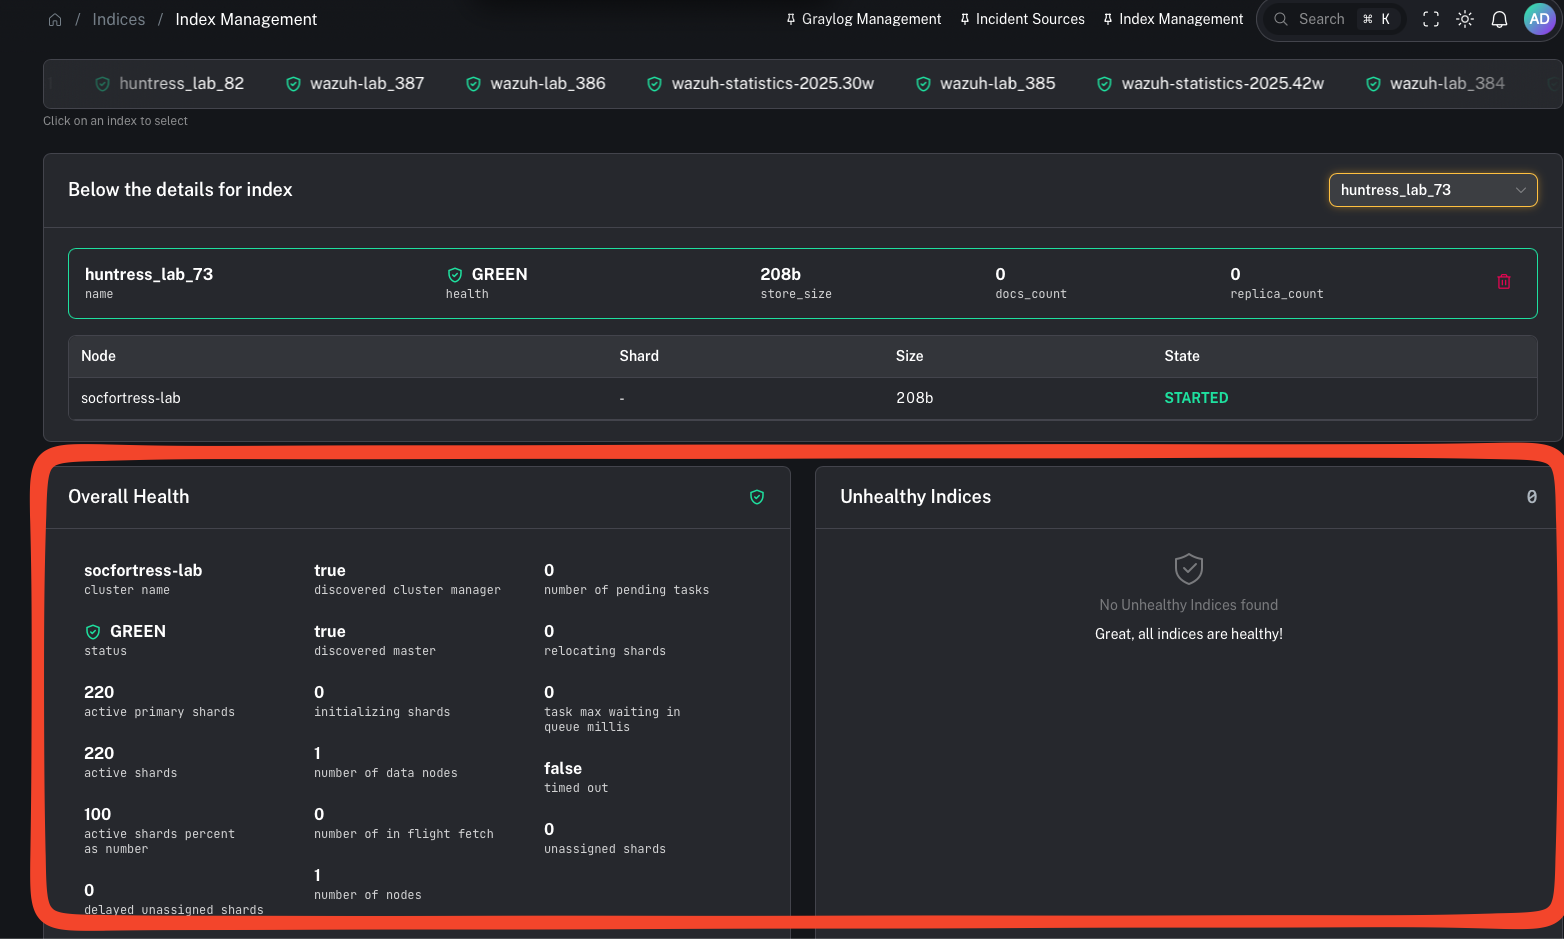Click the GREEN status shield icon under cluster name
The image size is (1564, 939).
point(93,632)
